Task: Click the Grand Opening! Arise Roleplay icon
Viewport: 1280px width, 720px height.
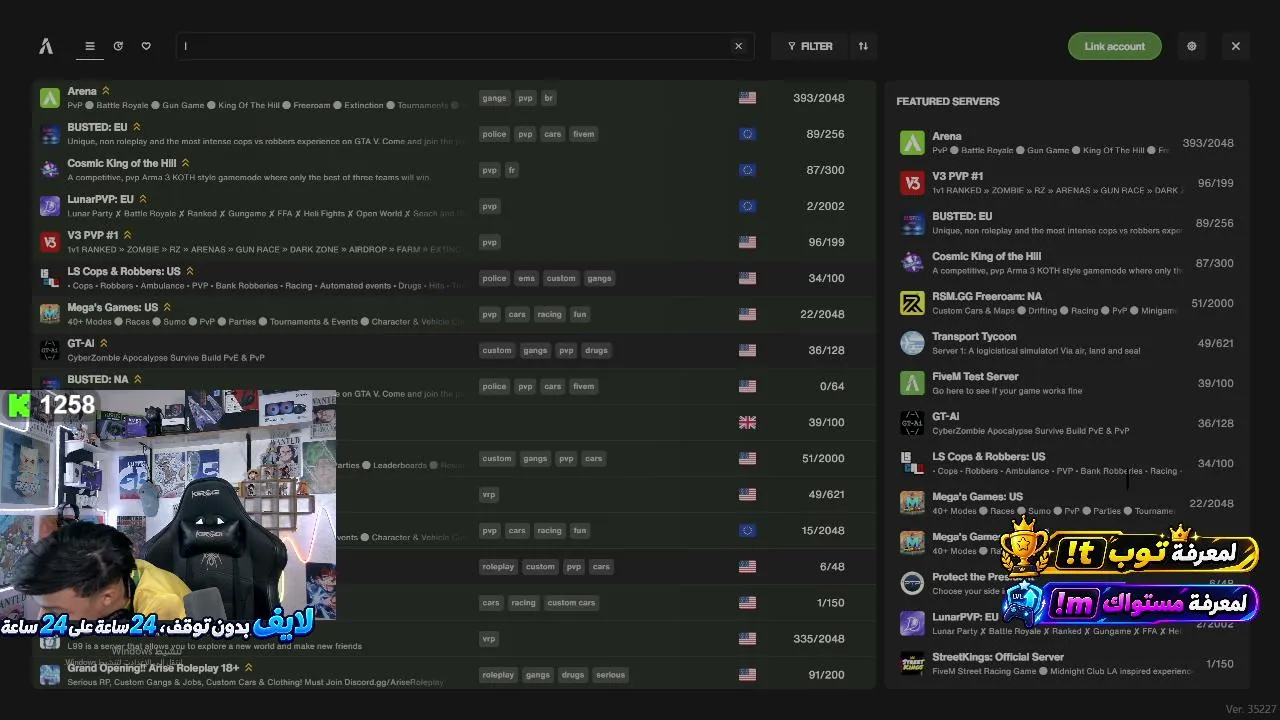Action: (50, 675)
